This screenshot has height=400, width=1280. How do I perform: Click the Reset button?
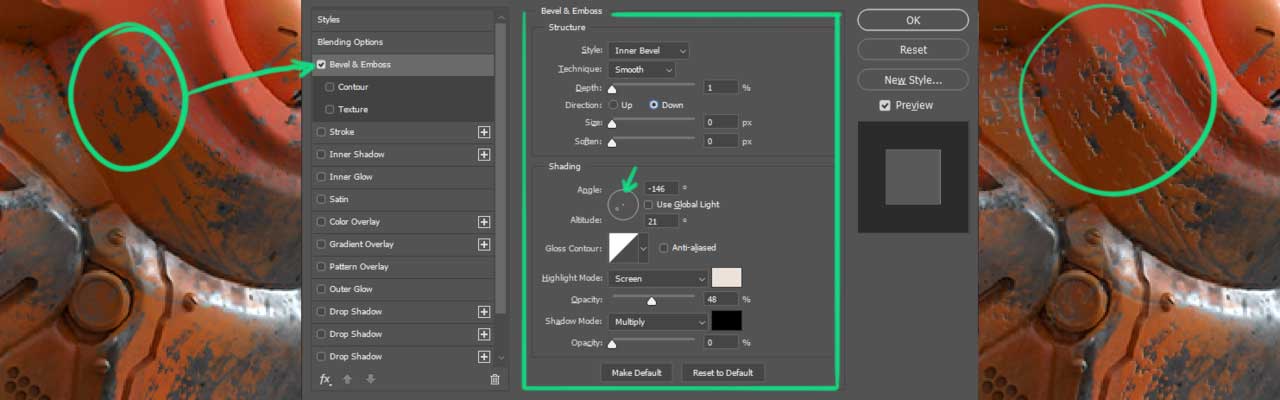point(913,50)
